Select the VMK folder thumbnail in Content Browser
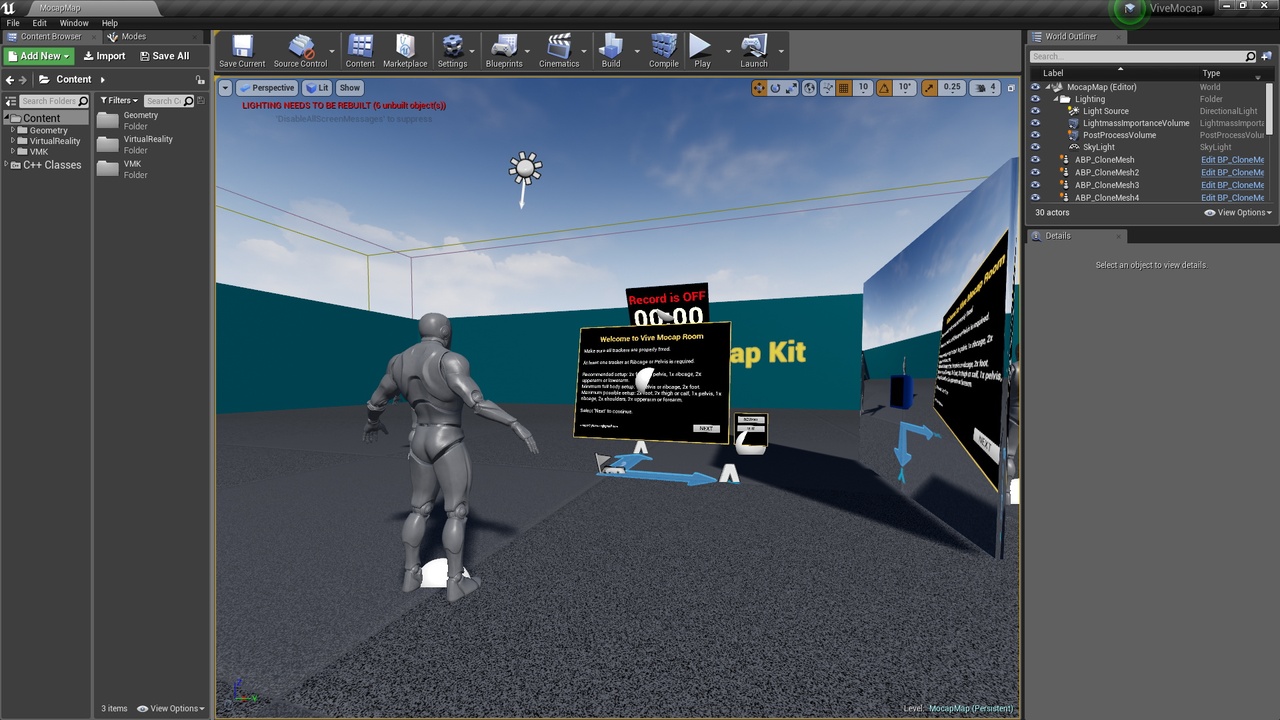1280x720 pixels. (108, 168)
